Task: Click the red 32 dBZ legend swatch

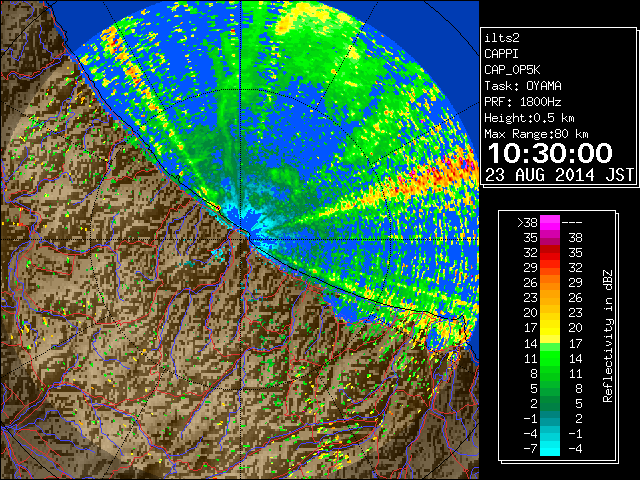Action: pyautogui.click(x=550, y=253)
